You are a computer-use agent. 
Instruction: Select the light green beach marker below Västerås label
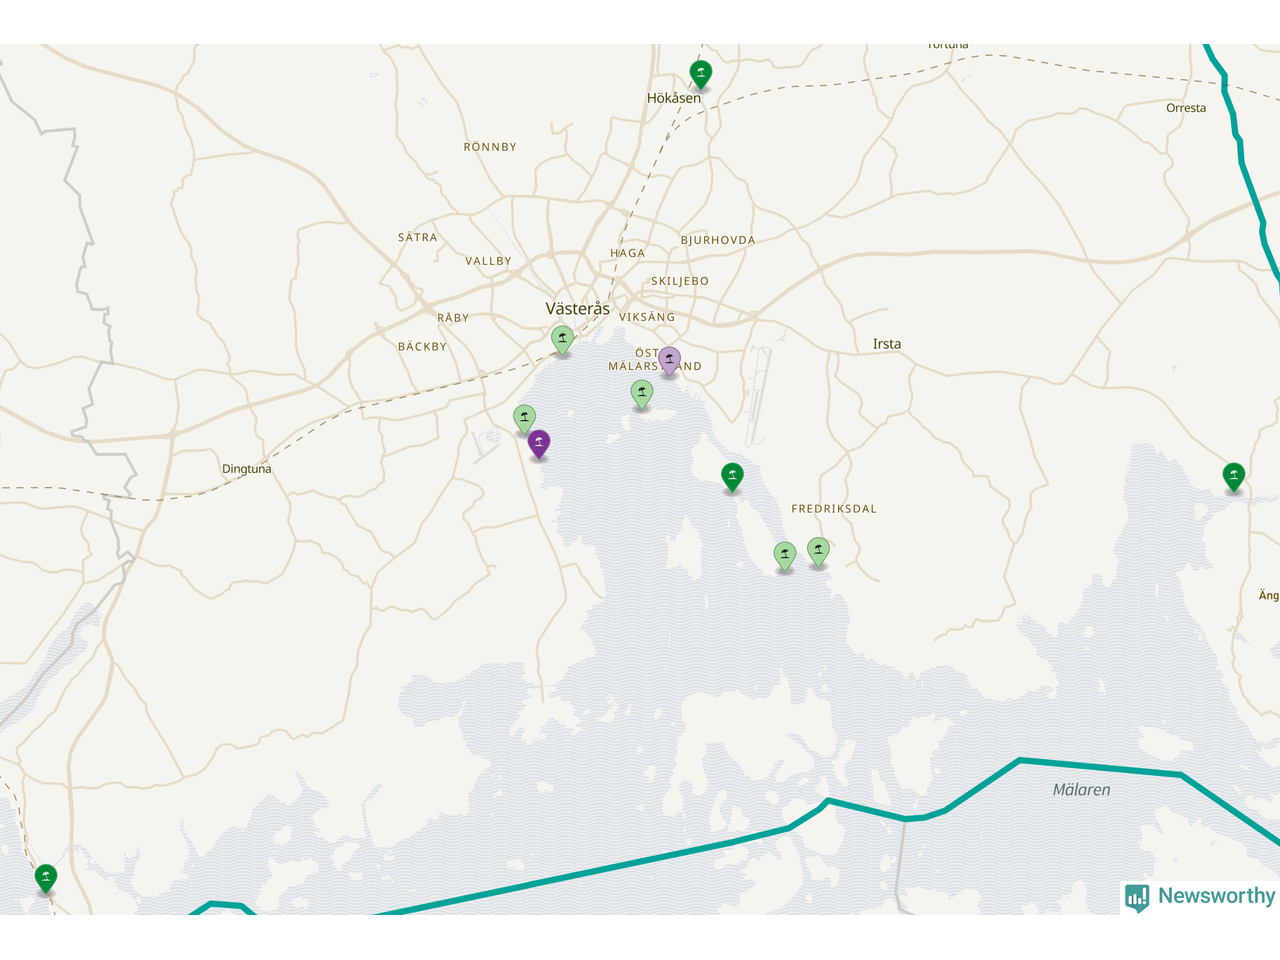[563, 339]
